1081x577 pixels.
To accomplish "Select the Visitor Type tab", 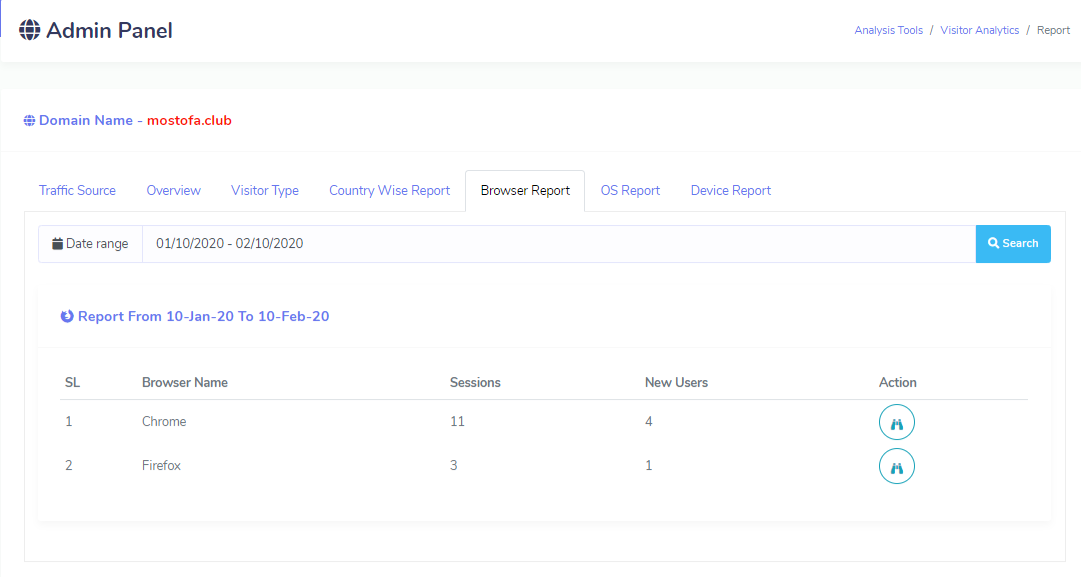I will pyautogui.click(x=264, y=191).
